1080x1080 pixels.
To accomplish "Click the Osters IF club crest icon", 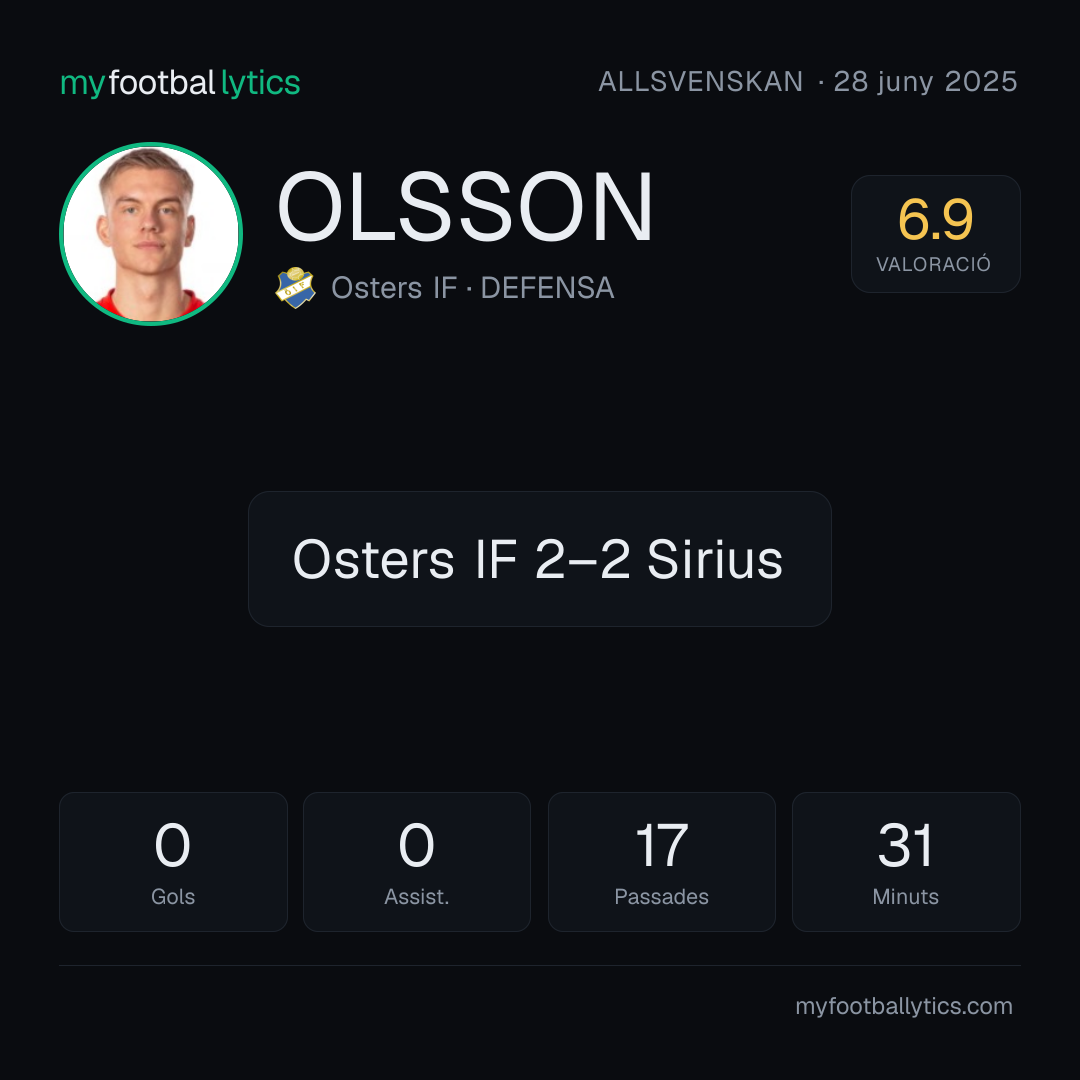I will click(x=295, y=287).
